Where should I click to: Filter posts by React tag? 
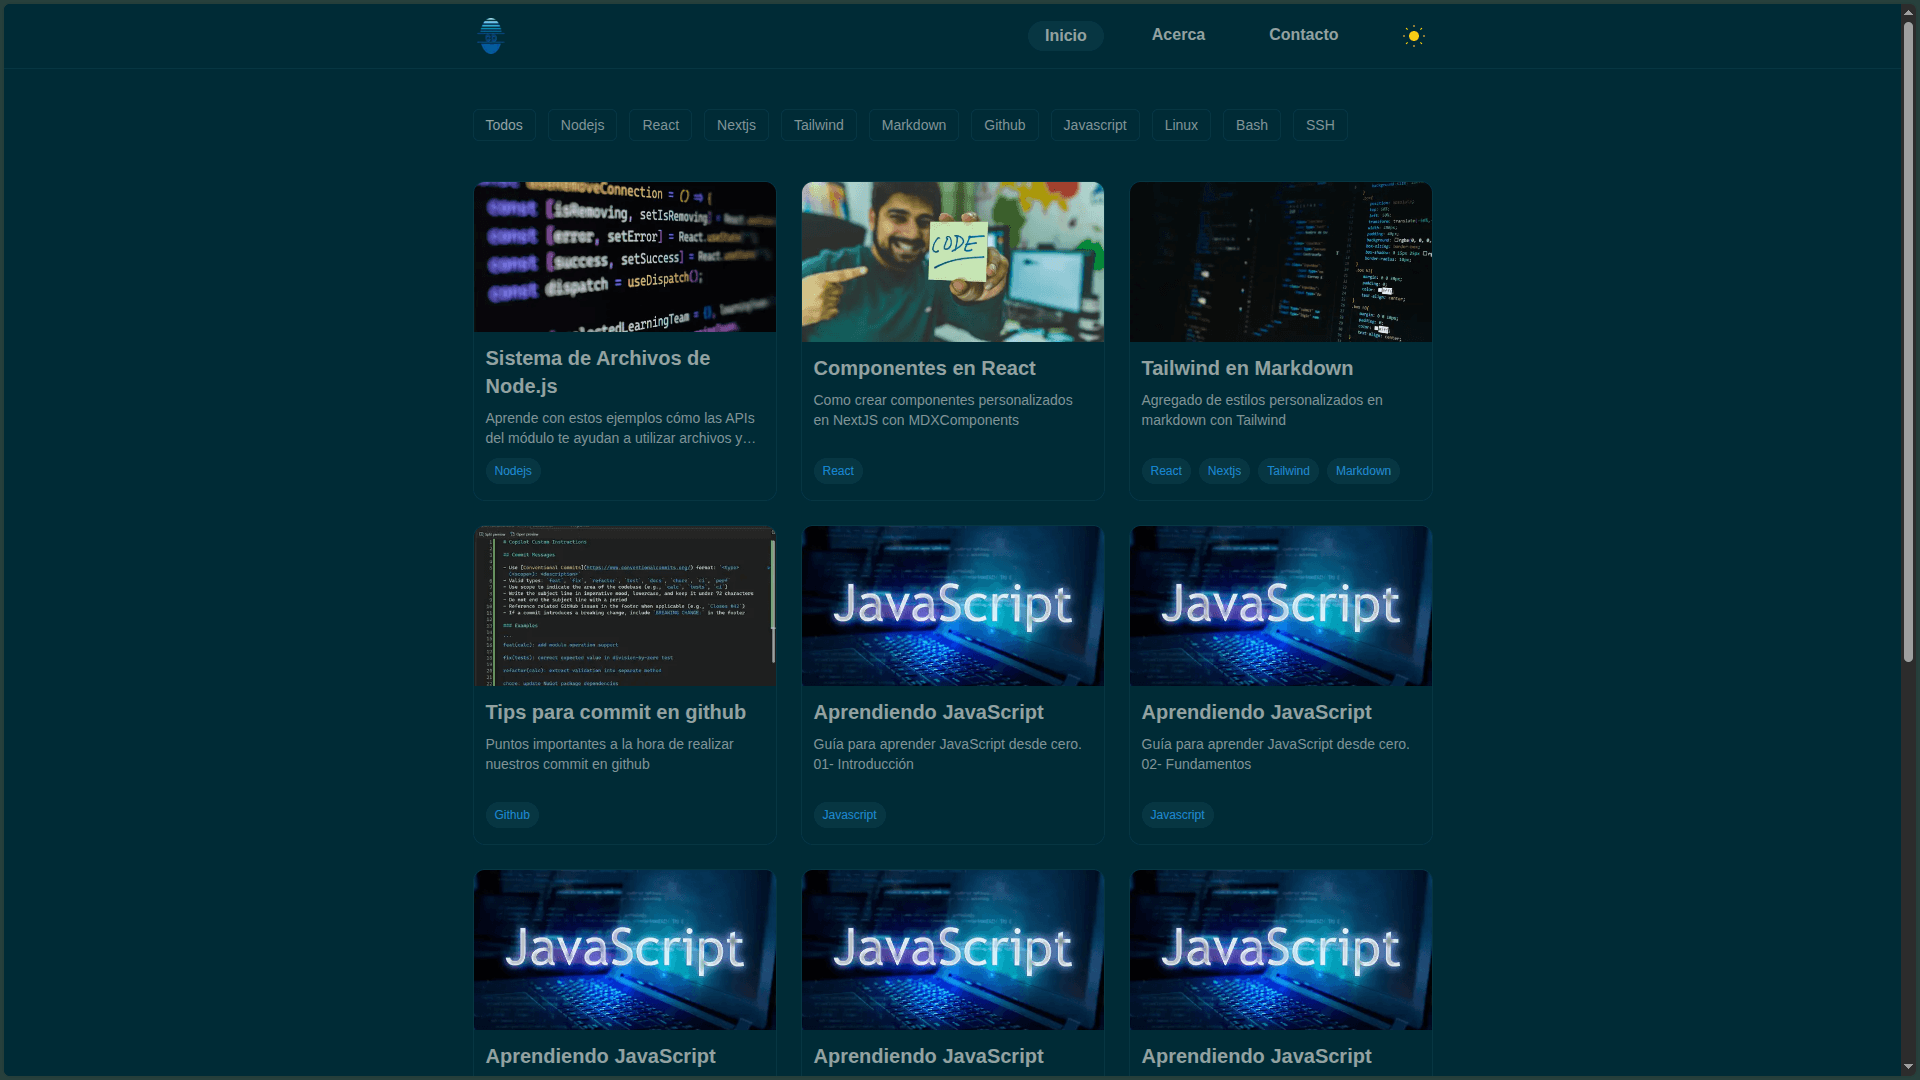pyautogui.click(x=660, y=125)
